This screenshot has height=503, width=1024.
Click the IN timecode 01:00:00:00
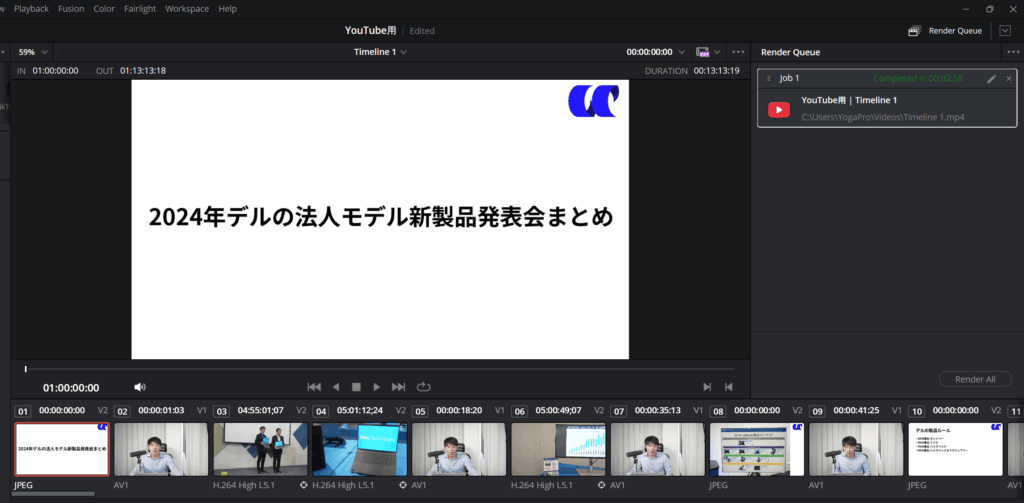click(x=56, y=71)
